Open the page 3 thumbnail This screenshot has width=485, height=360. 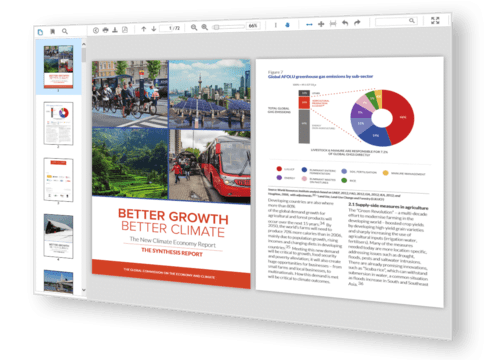point(58,180)
